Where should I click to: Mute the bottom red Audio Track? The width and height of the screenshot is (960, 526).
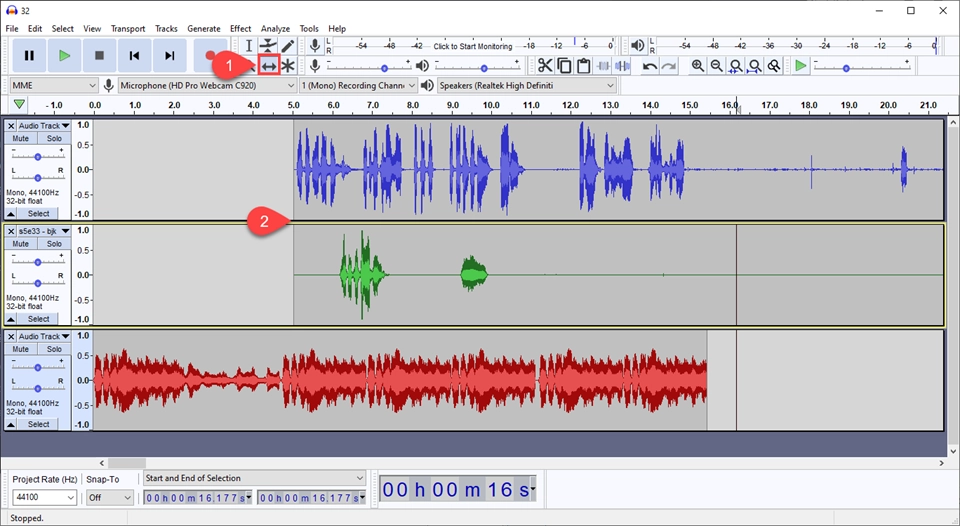click(x=21, y=349)
